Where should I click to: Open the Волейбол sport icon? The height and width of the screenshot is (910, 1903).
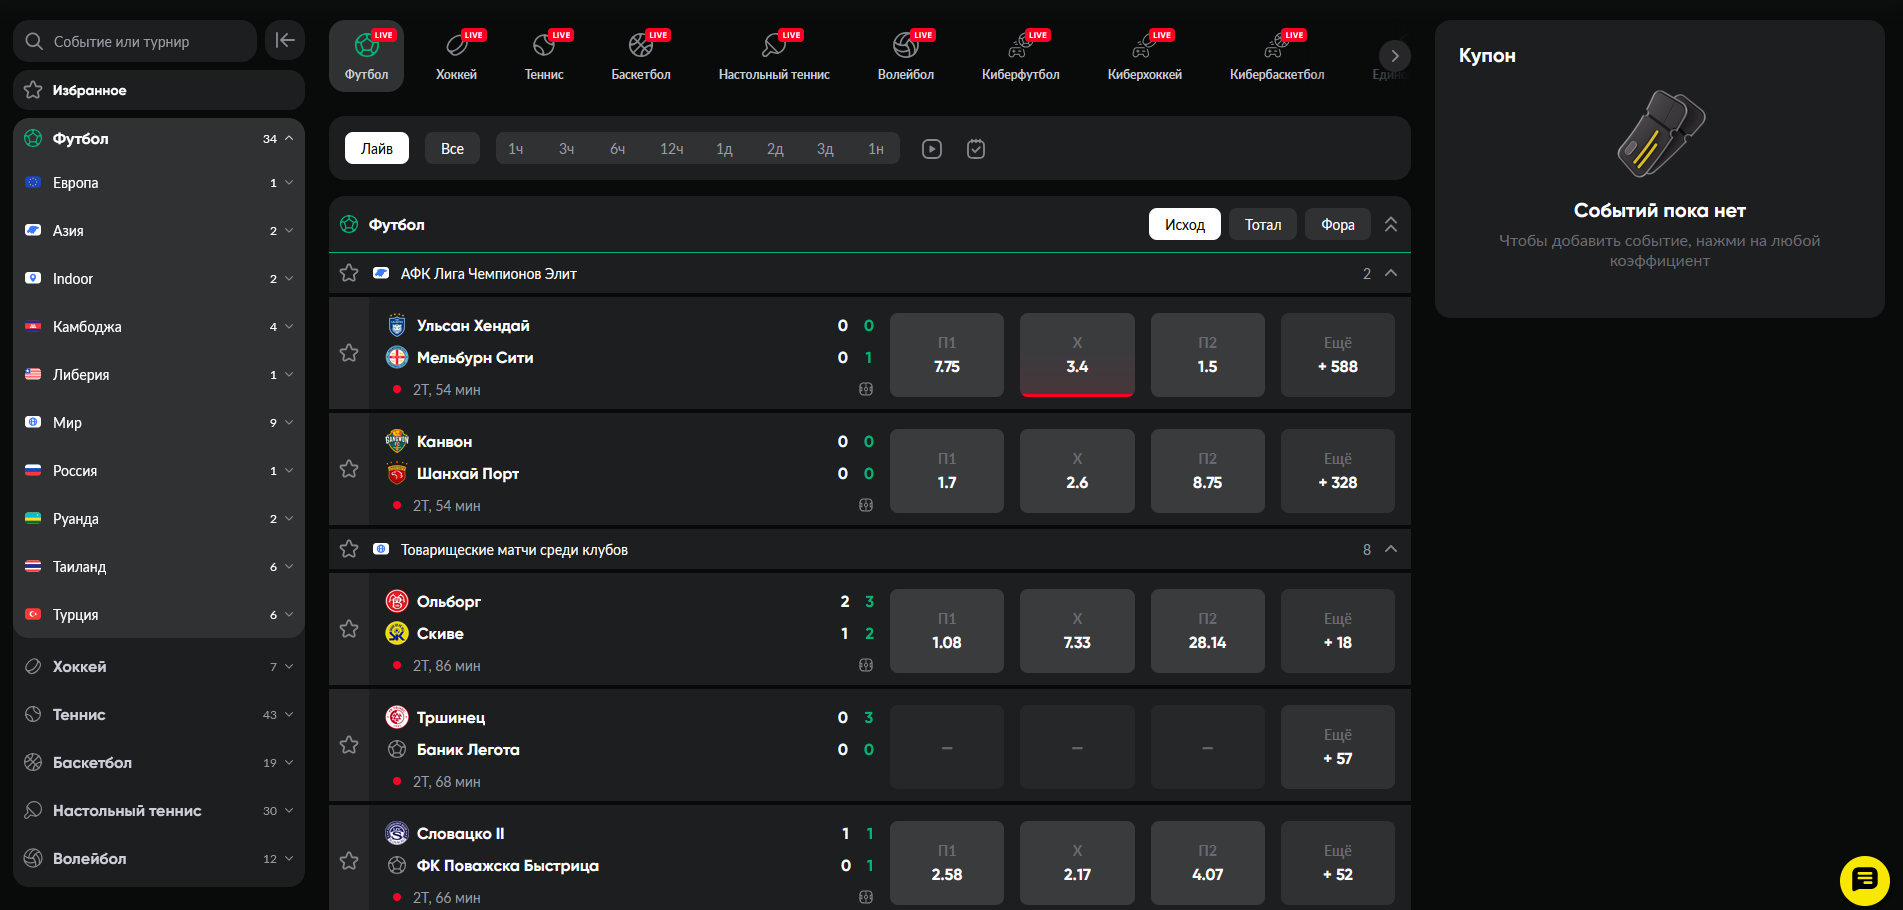click(905, 55)
